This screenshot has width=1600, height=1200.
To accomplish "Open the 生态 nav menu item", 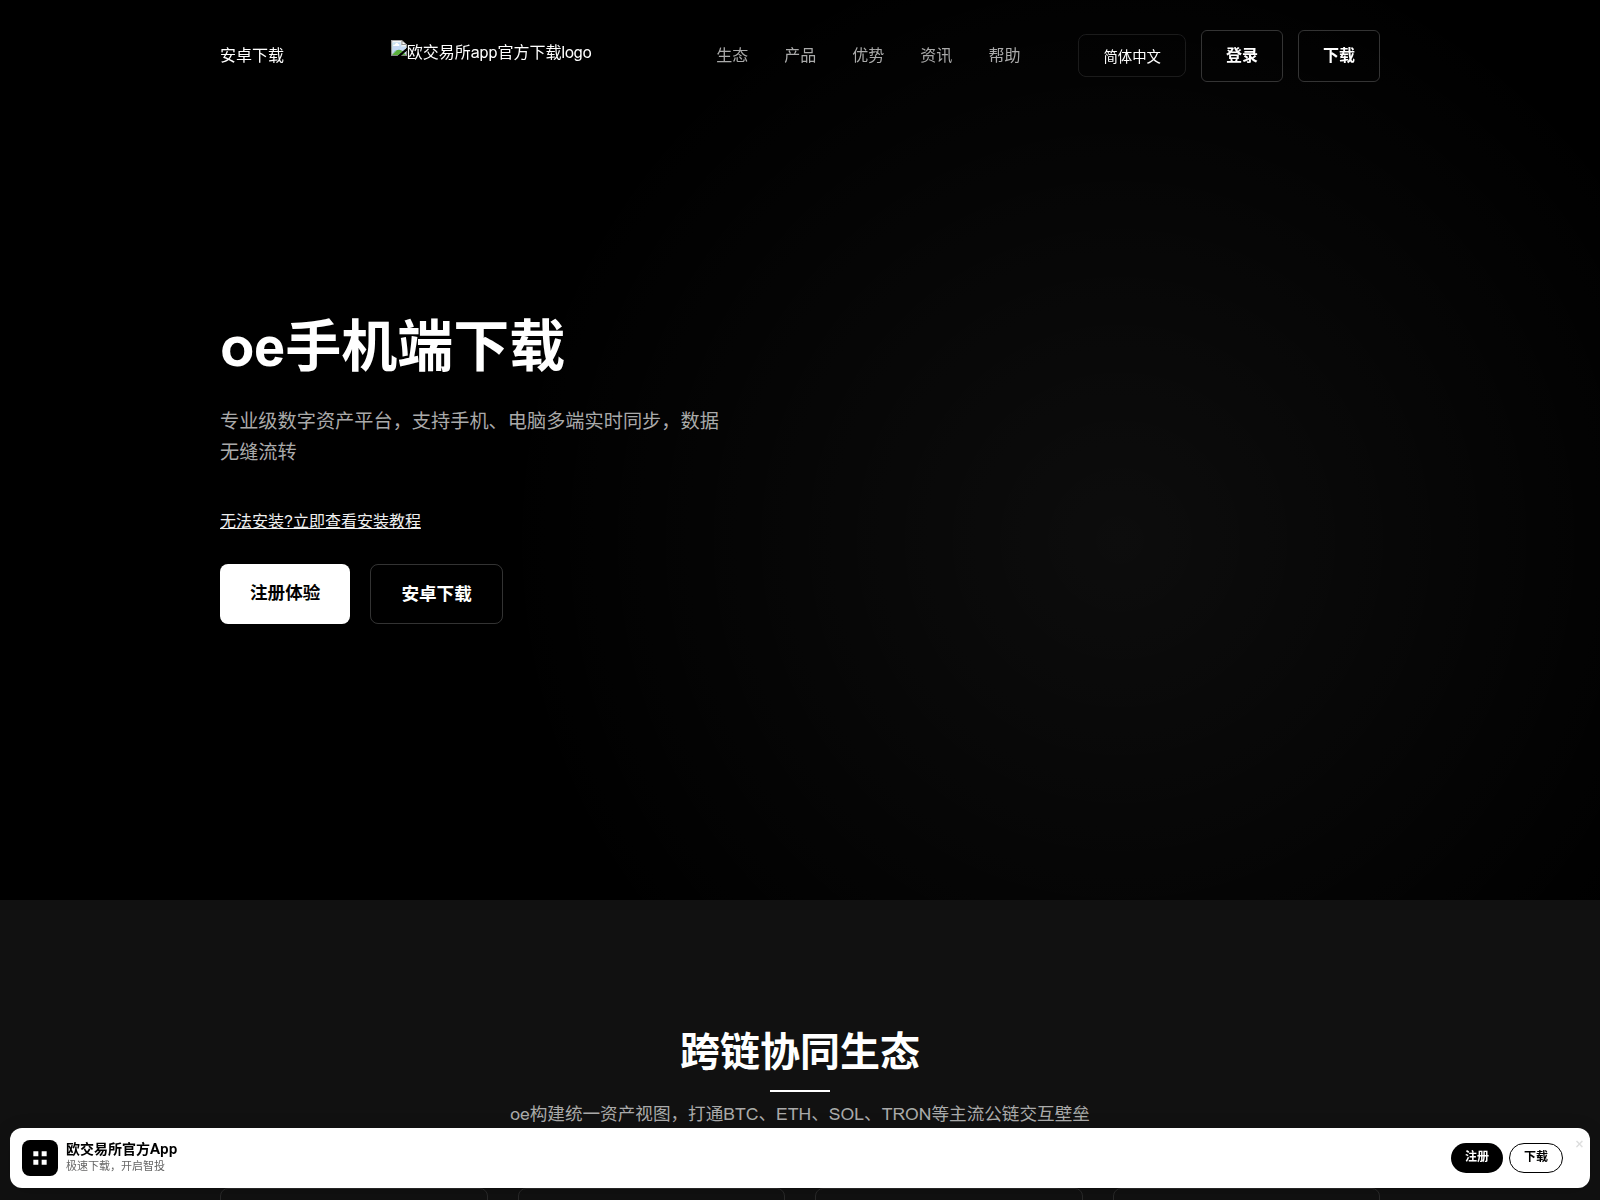I will tap(732, 56).
